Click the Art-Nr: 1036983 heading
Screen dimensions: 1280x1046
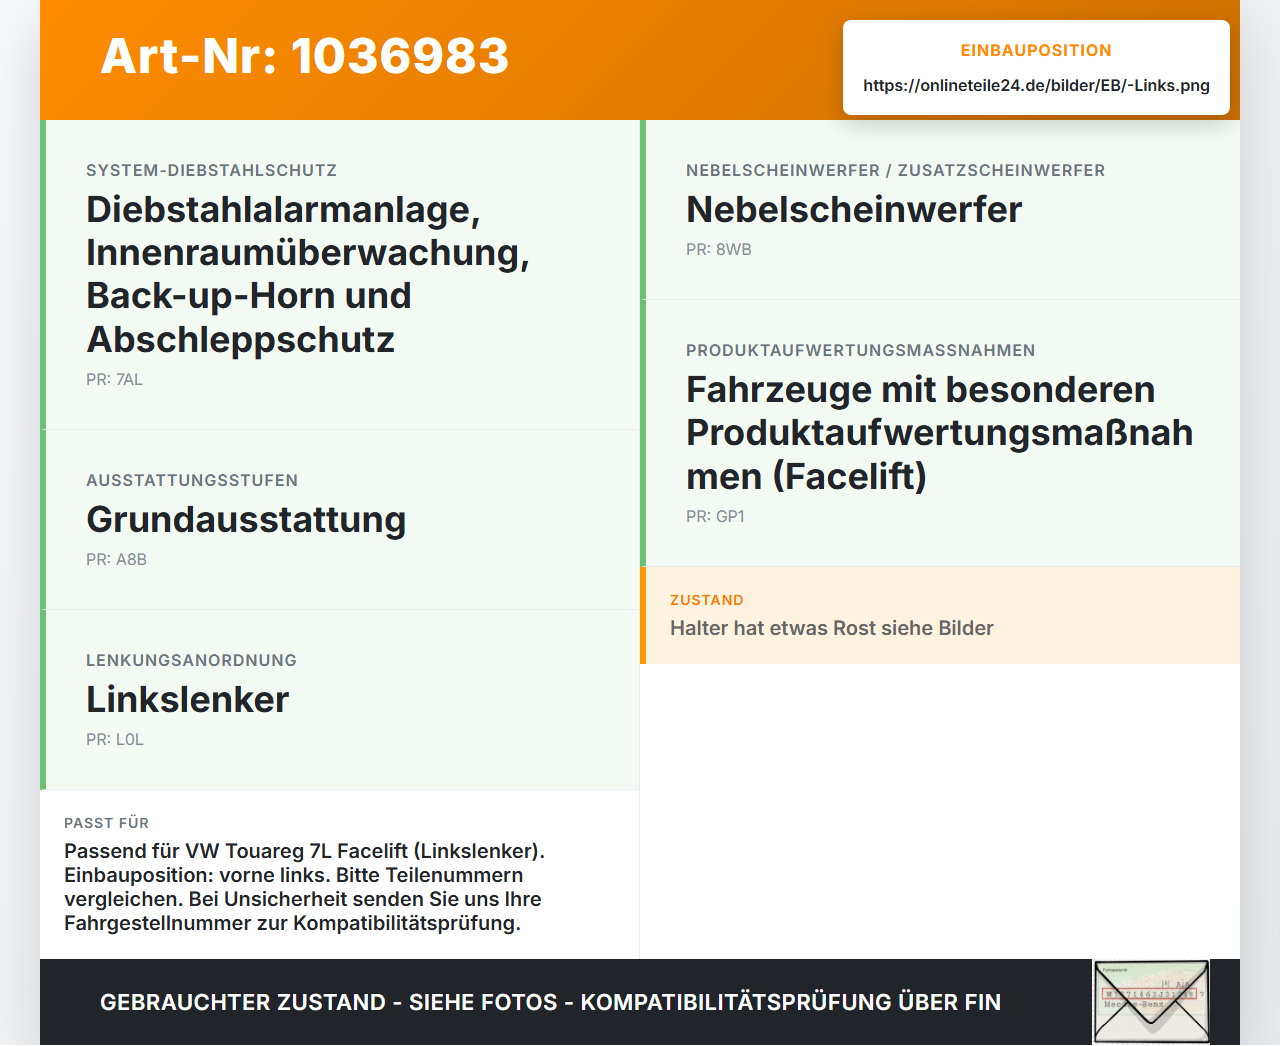click(x=305, y=56)
